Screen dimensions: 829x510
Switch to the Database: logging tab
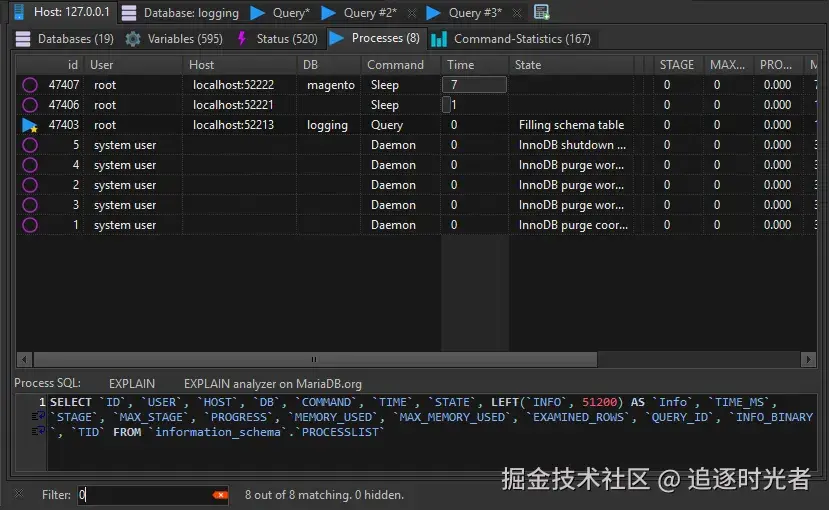tap(180, 13)
